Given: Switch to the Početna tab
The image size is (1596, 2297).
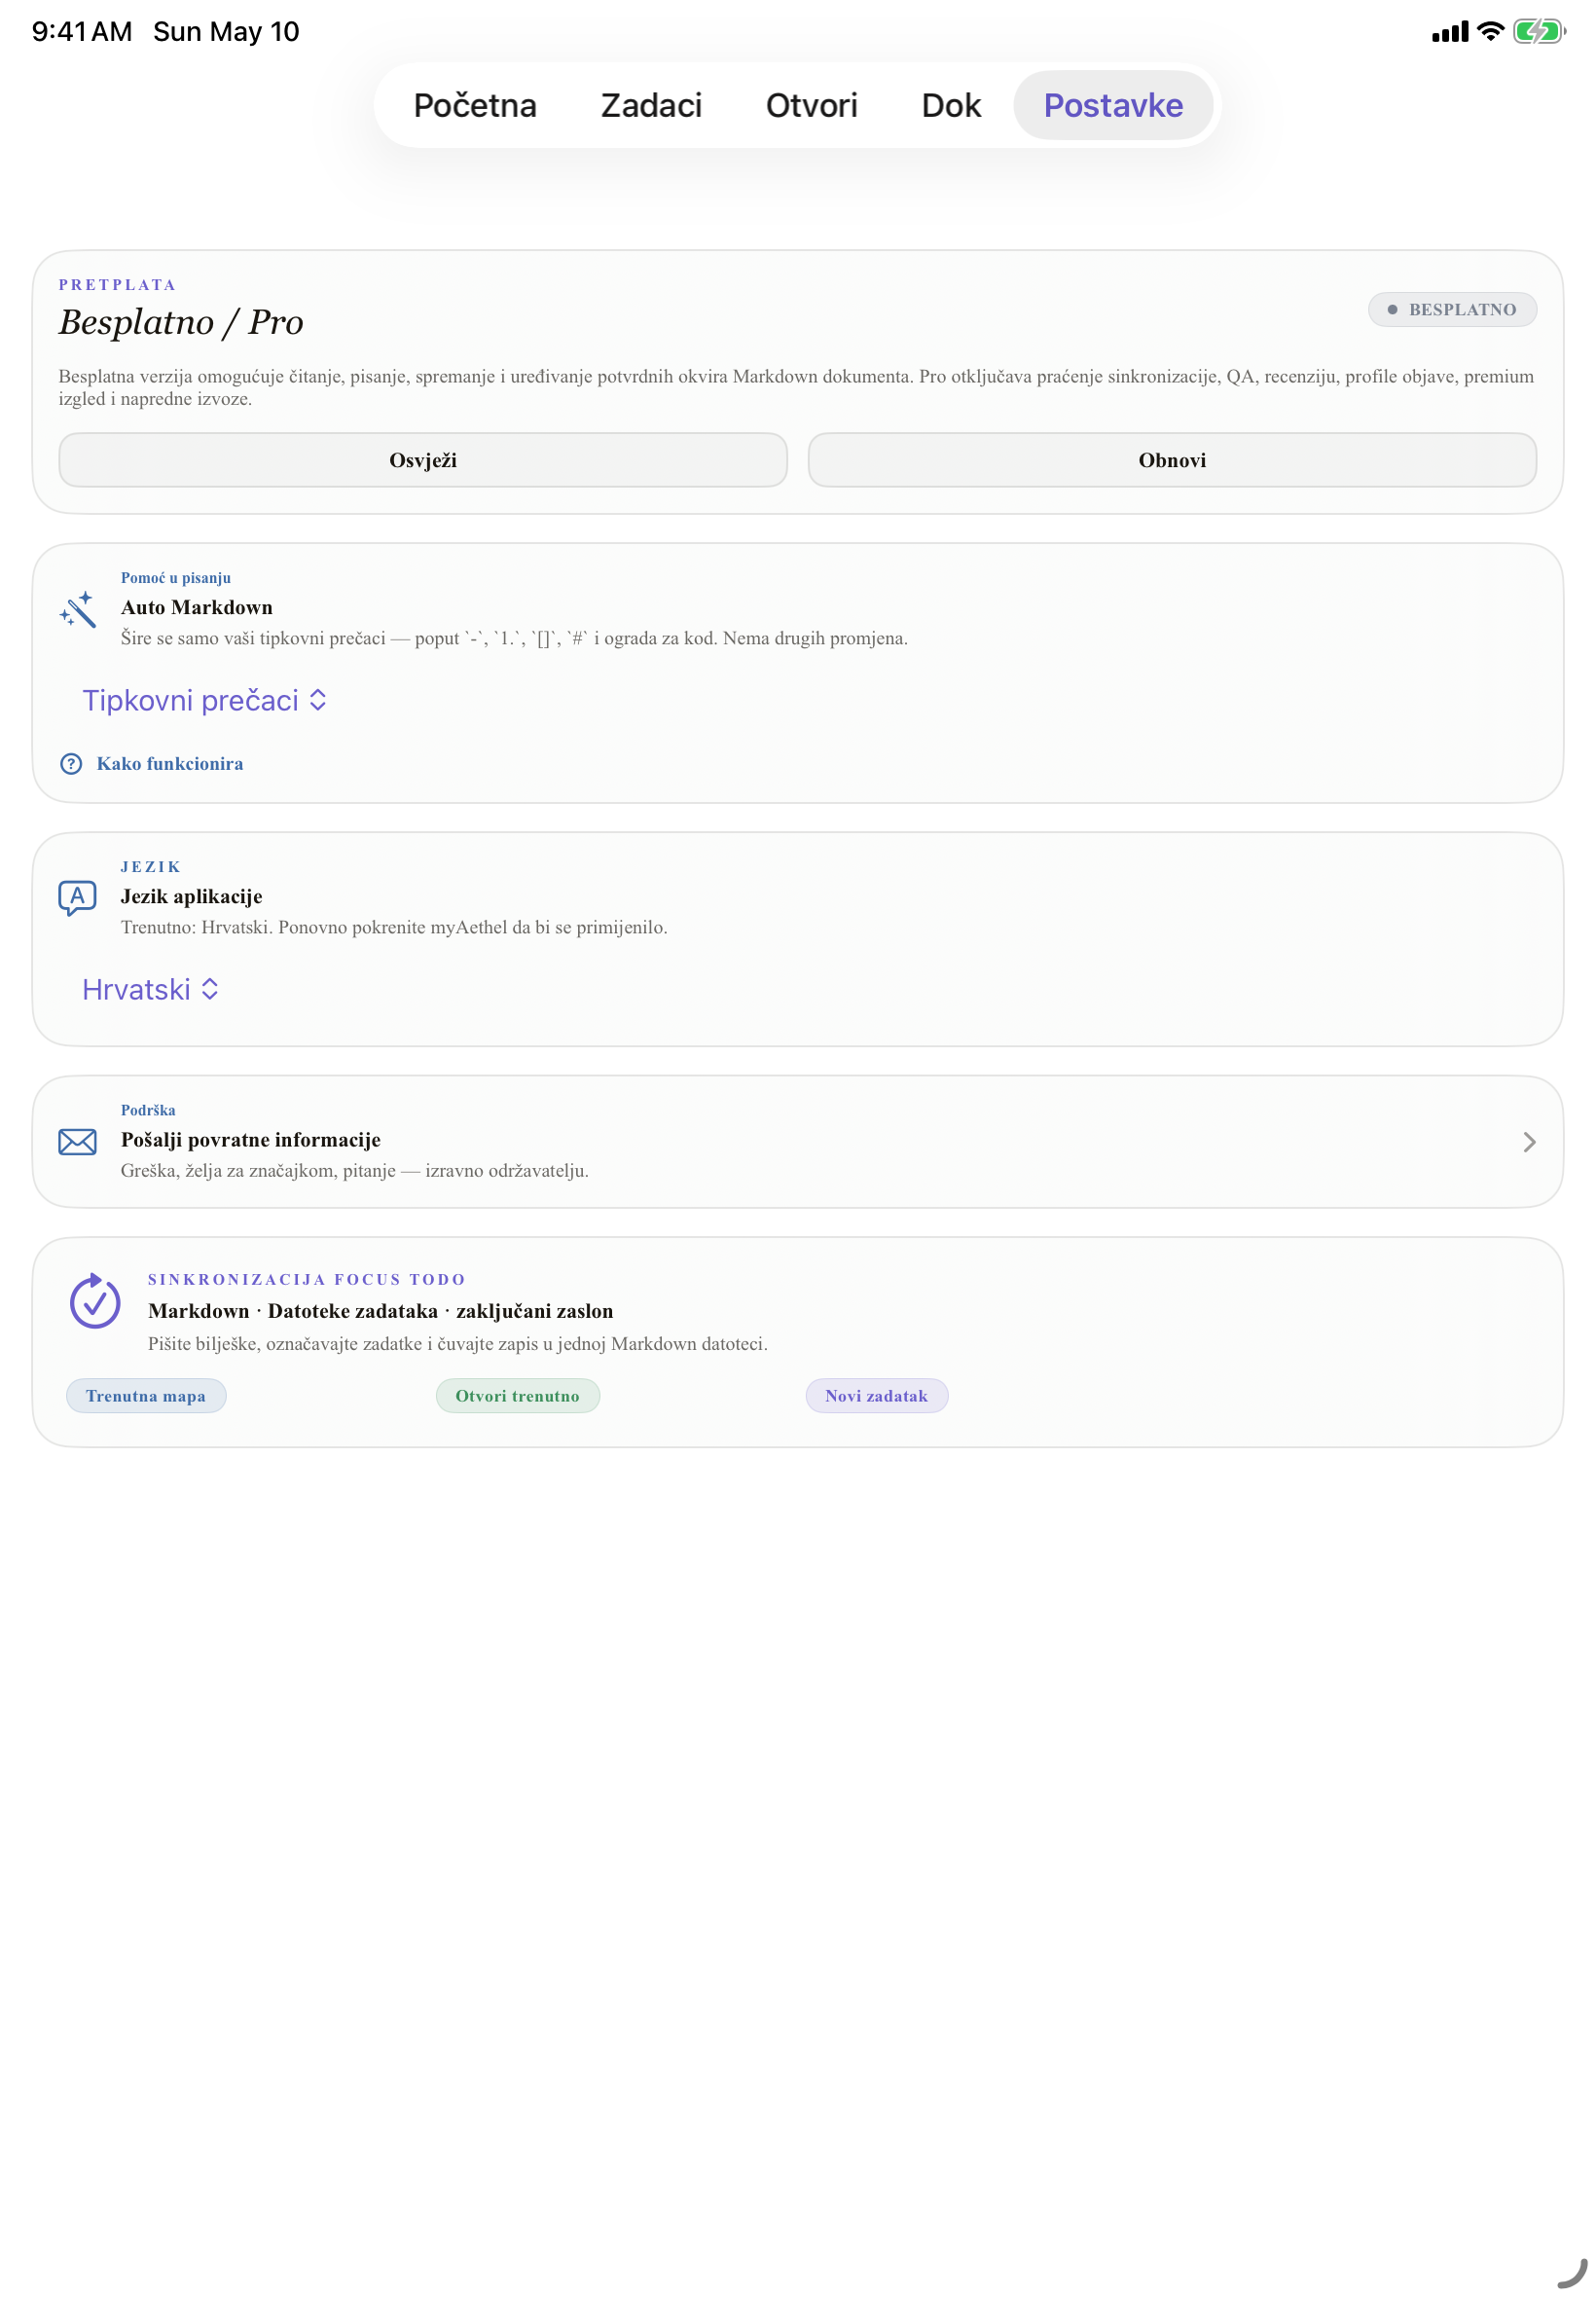Looking at the screenshot, I should point(475,105).
